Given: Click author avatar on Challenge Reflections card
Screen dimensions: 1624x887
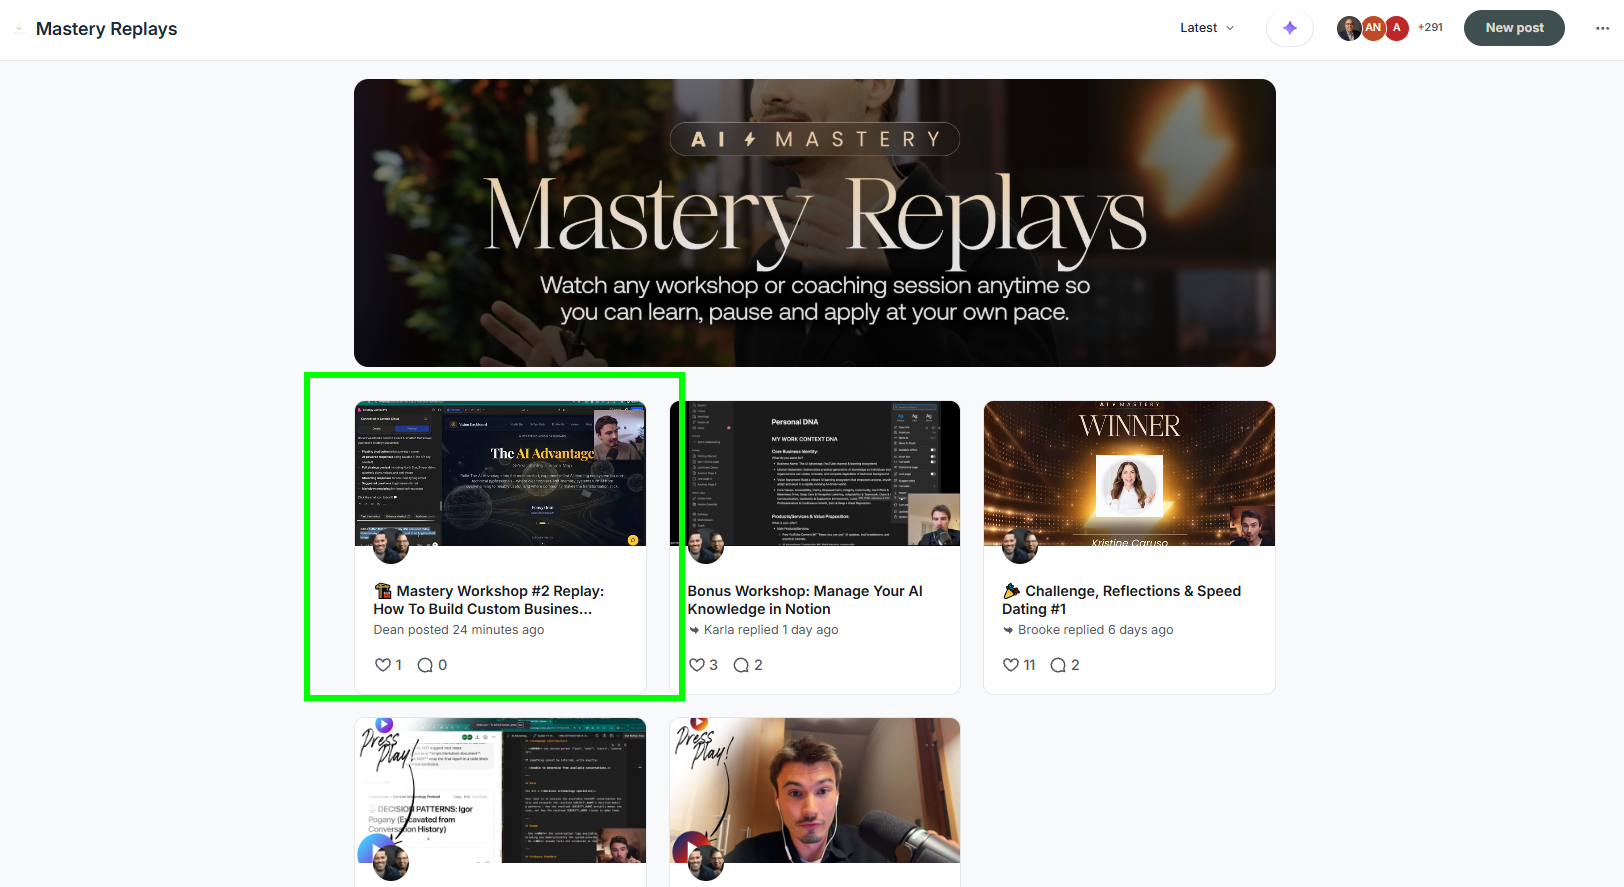Looking at the screenshot, I should [1020, 546].
